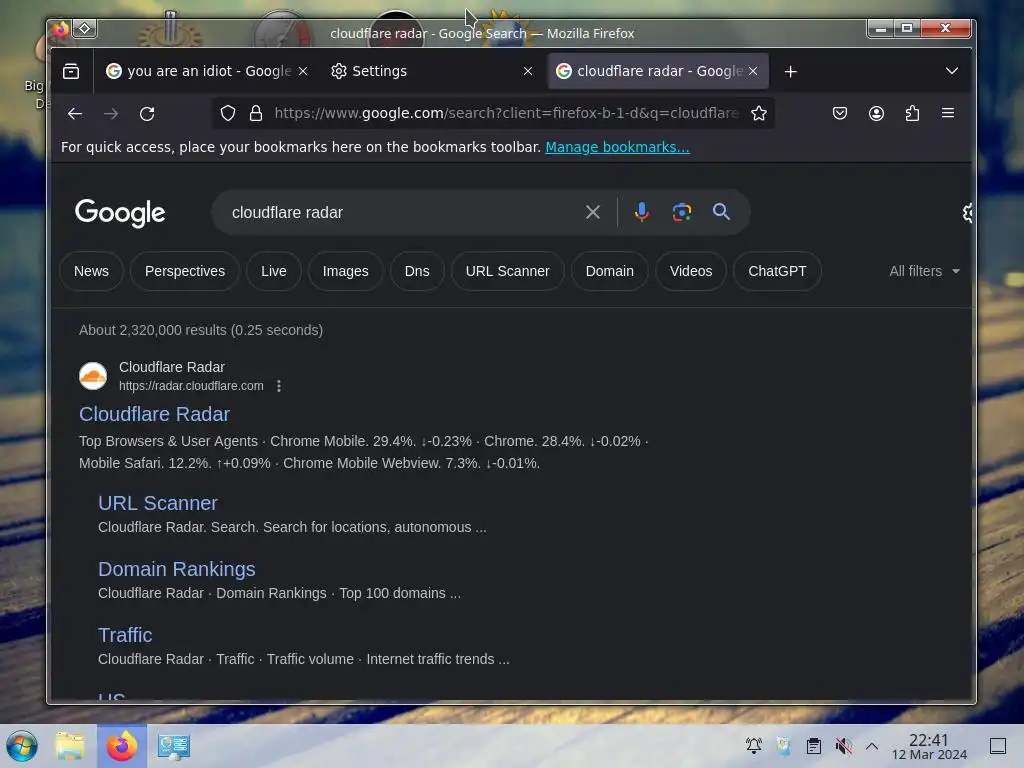Open the Firefox account icon
The width and height of the screenshot is (1024, 768).
pos(876,113)
